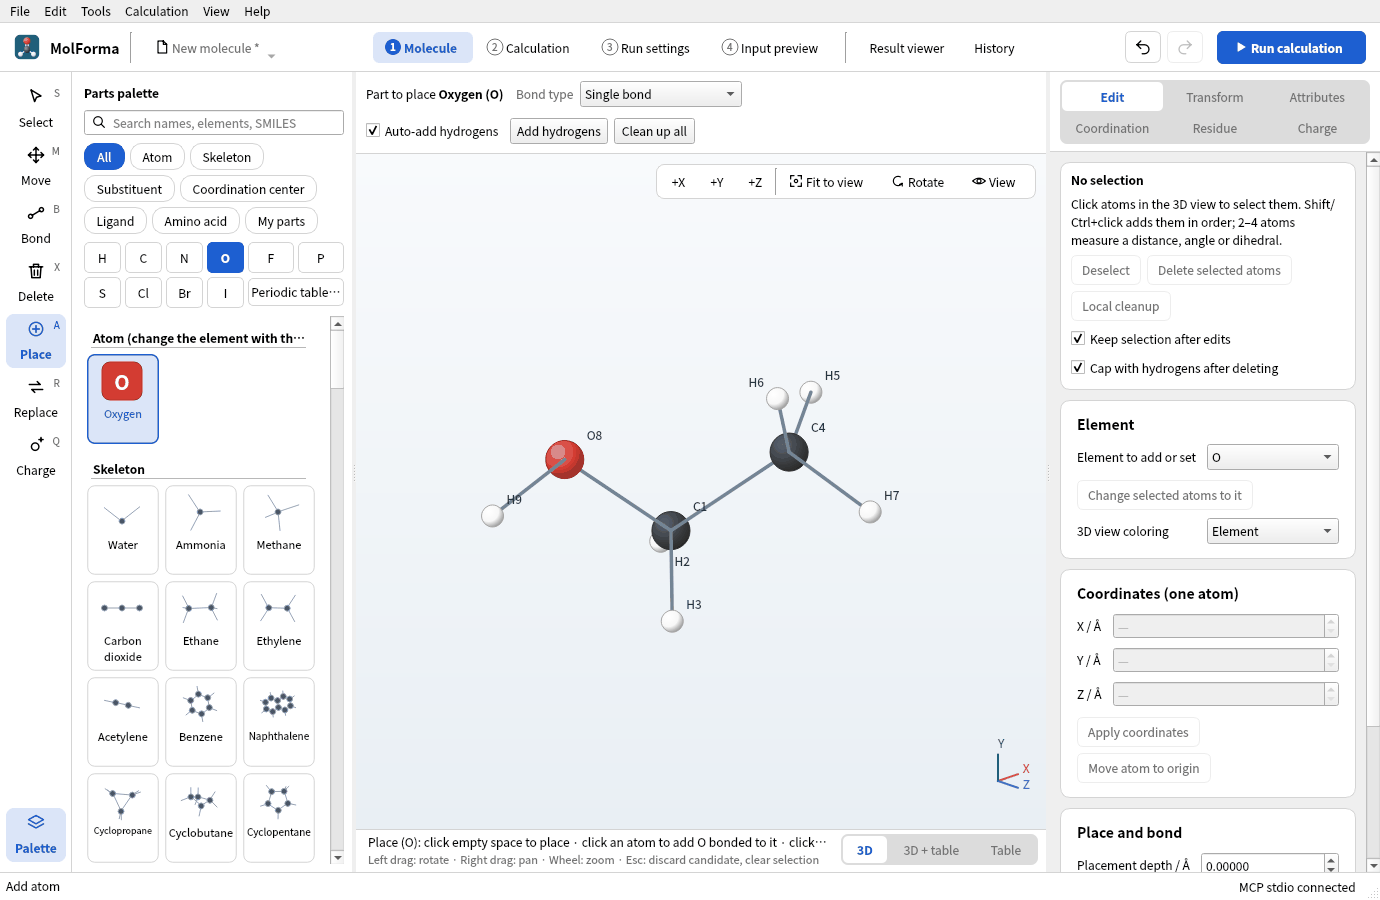The image size is (1380, 900).
Task: Expand the New molecule file dropdown arrow
Action: point(271,55)
